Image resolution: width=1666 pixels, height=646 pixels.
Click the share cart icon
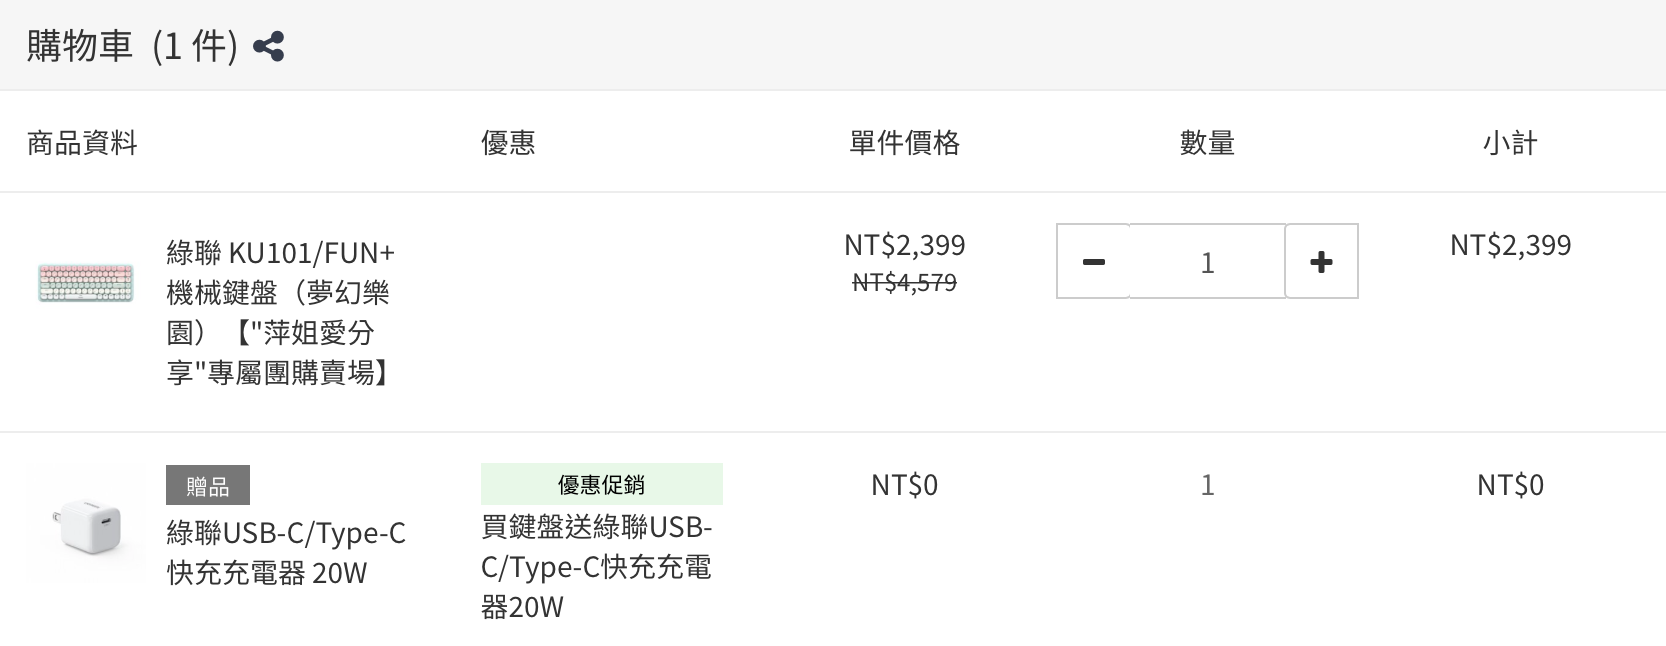[268, 43]
